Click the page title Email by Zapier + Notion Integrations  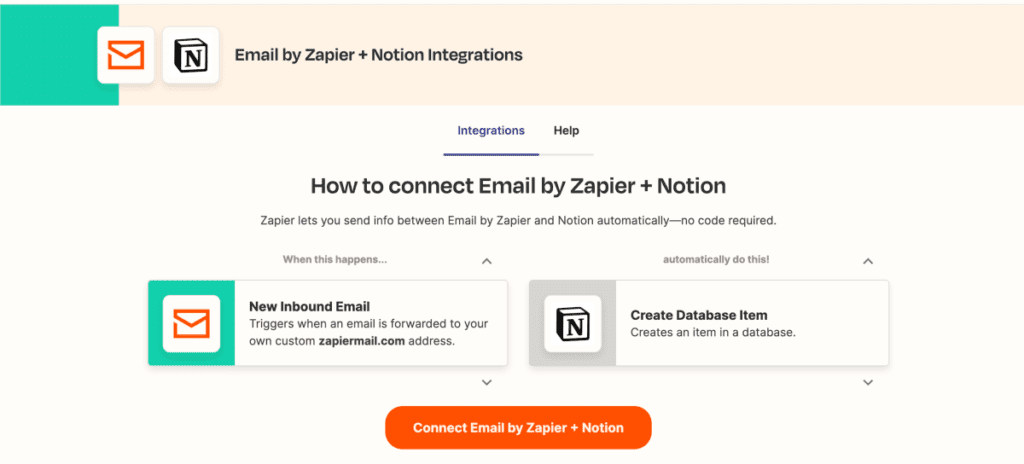tap(378, 55)
